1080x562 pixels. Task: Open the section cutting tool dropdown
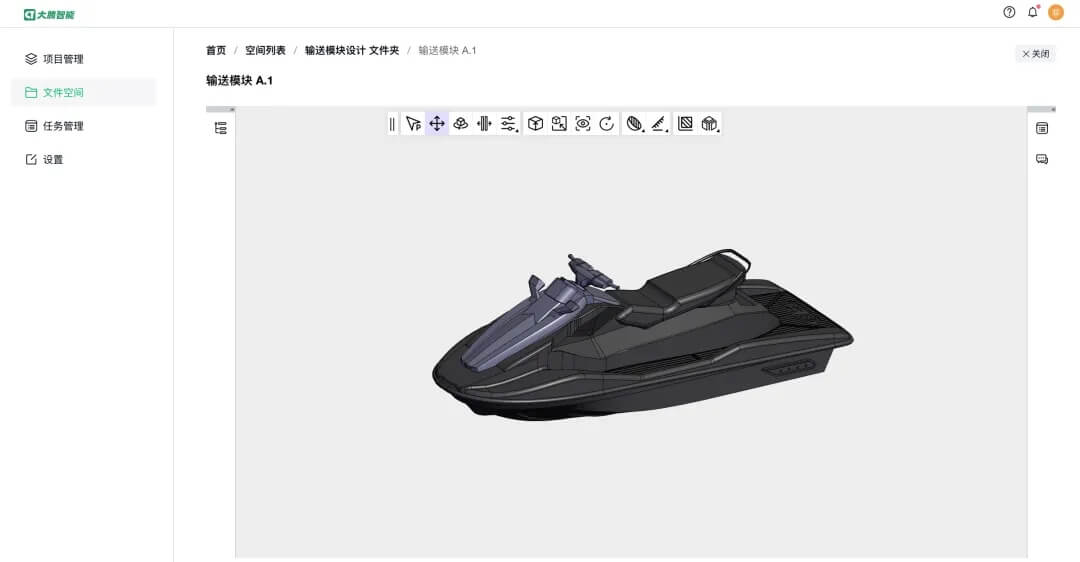coord(634,124)
